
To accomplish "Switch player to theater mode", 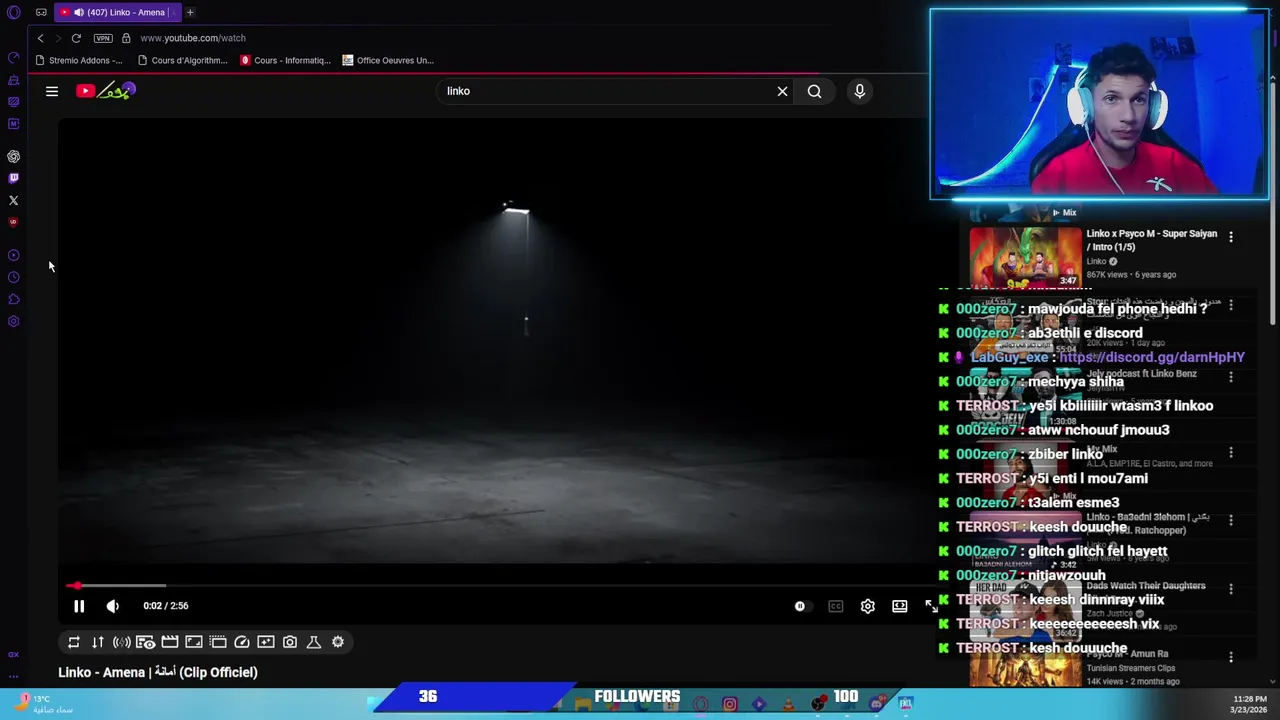I will (900, 606).
